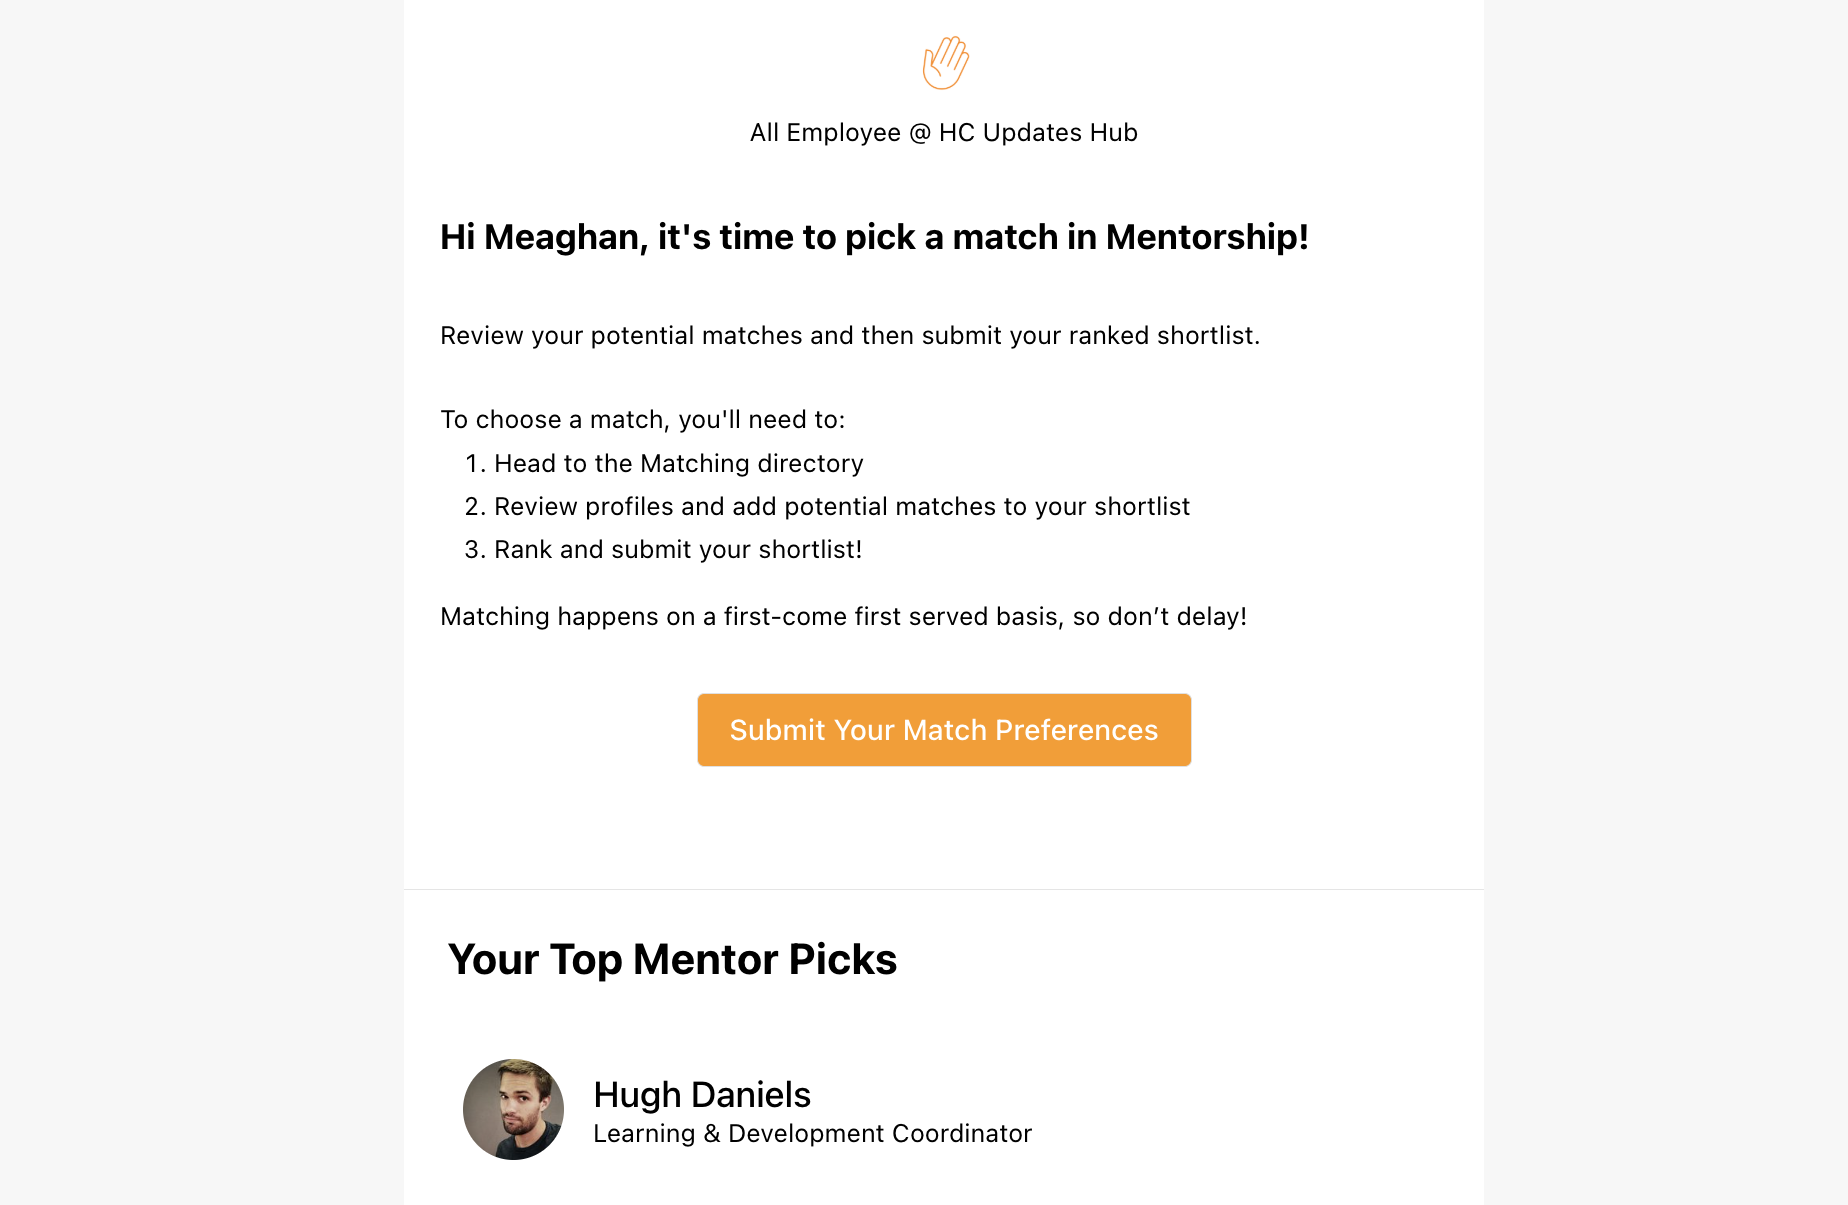This screenshot has width=1848, height=1205.
Task: Click the gray margin left of the email
Action: tap(200, 600)
